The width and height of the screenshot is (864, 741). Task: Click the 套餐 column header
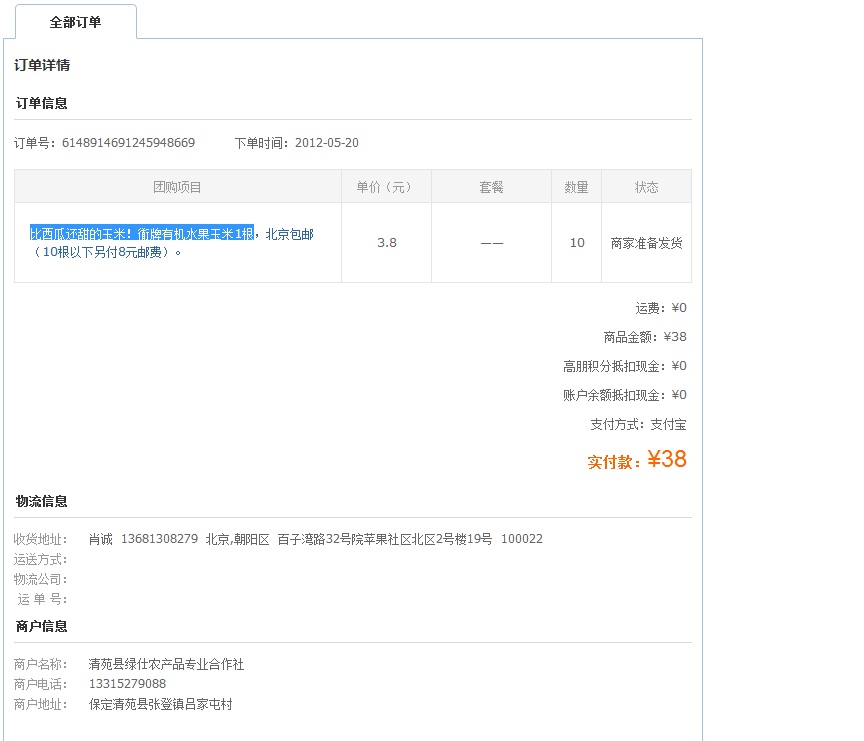pyautogui.click(x=491, y=186)
